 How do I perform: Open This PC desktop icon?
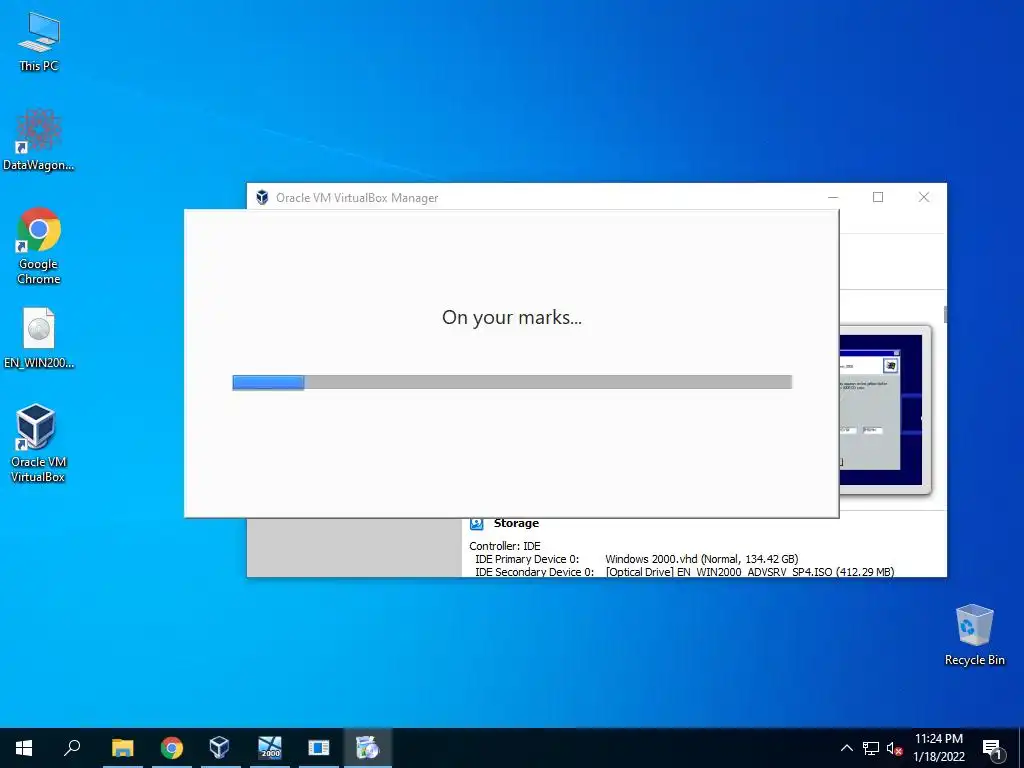39,41
